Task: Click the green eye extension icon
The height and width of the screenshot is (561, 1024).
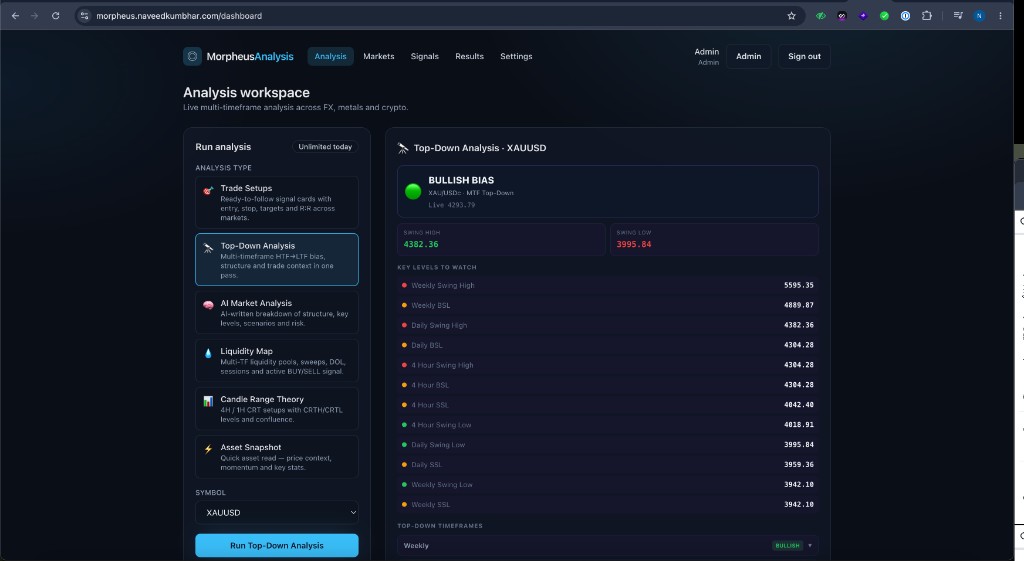Action: pyautogui.click(x=821, y=16)
